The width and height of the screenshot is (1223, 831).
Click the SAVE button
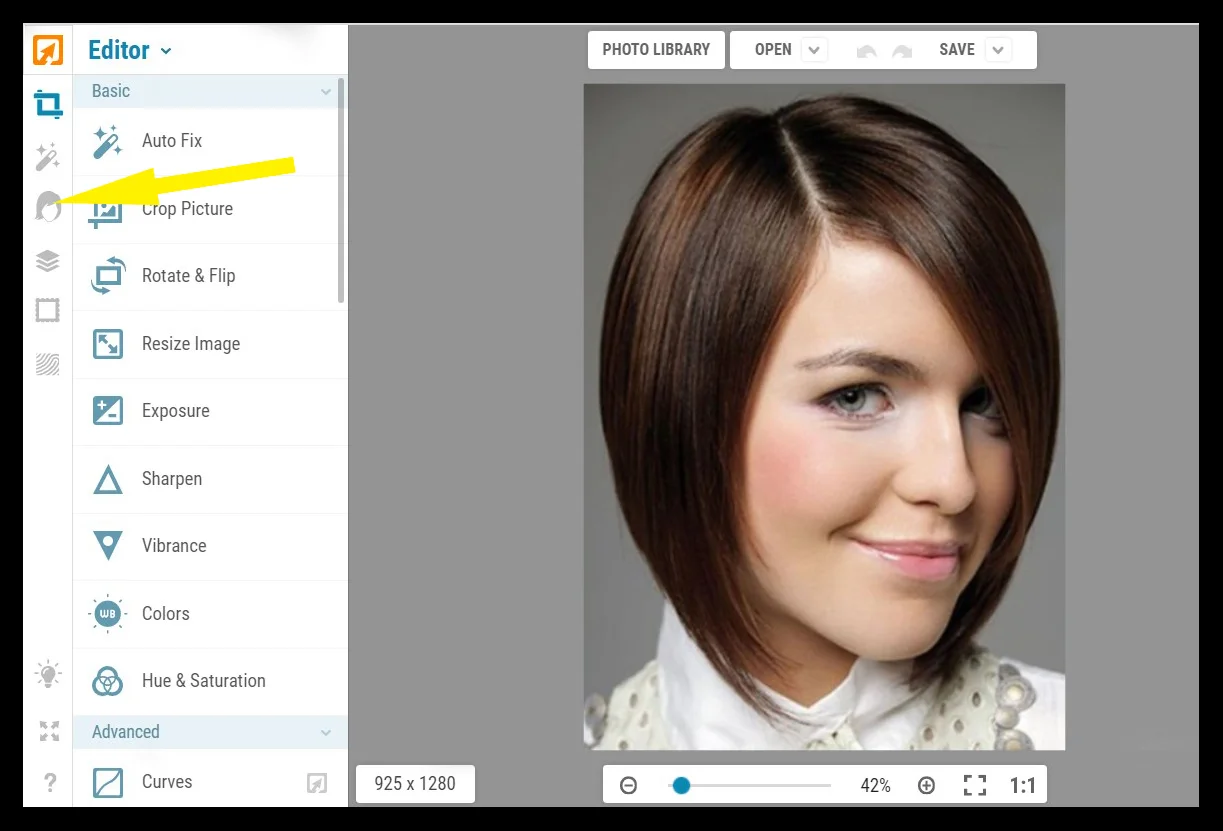(x=957, y=50)
